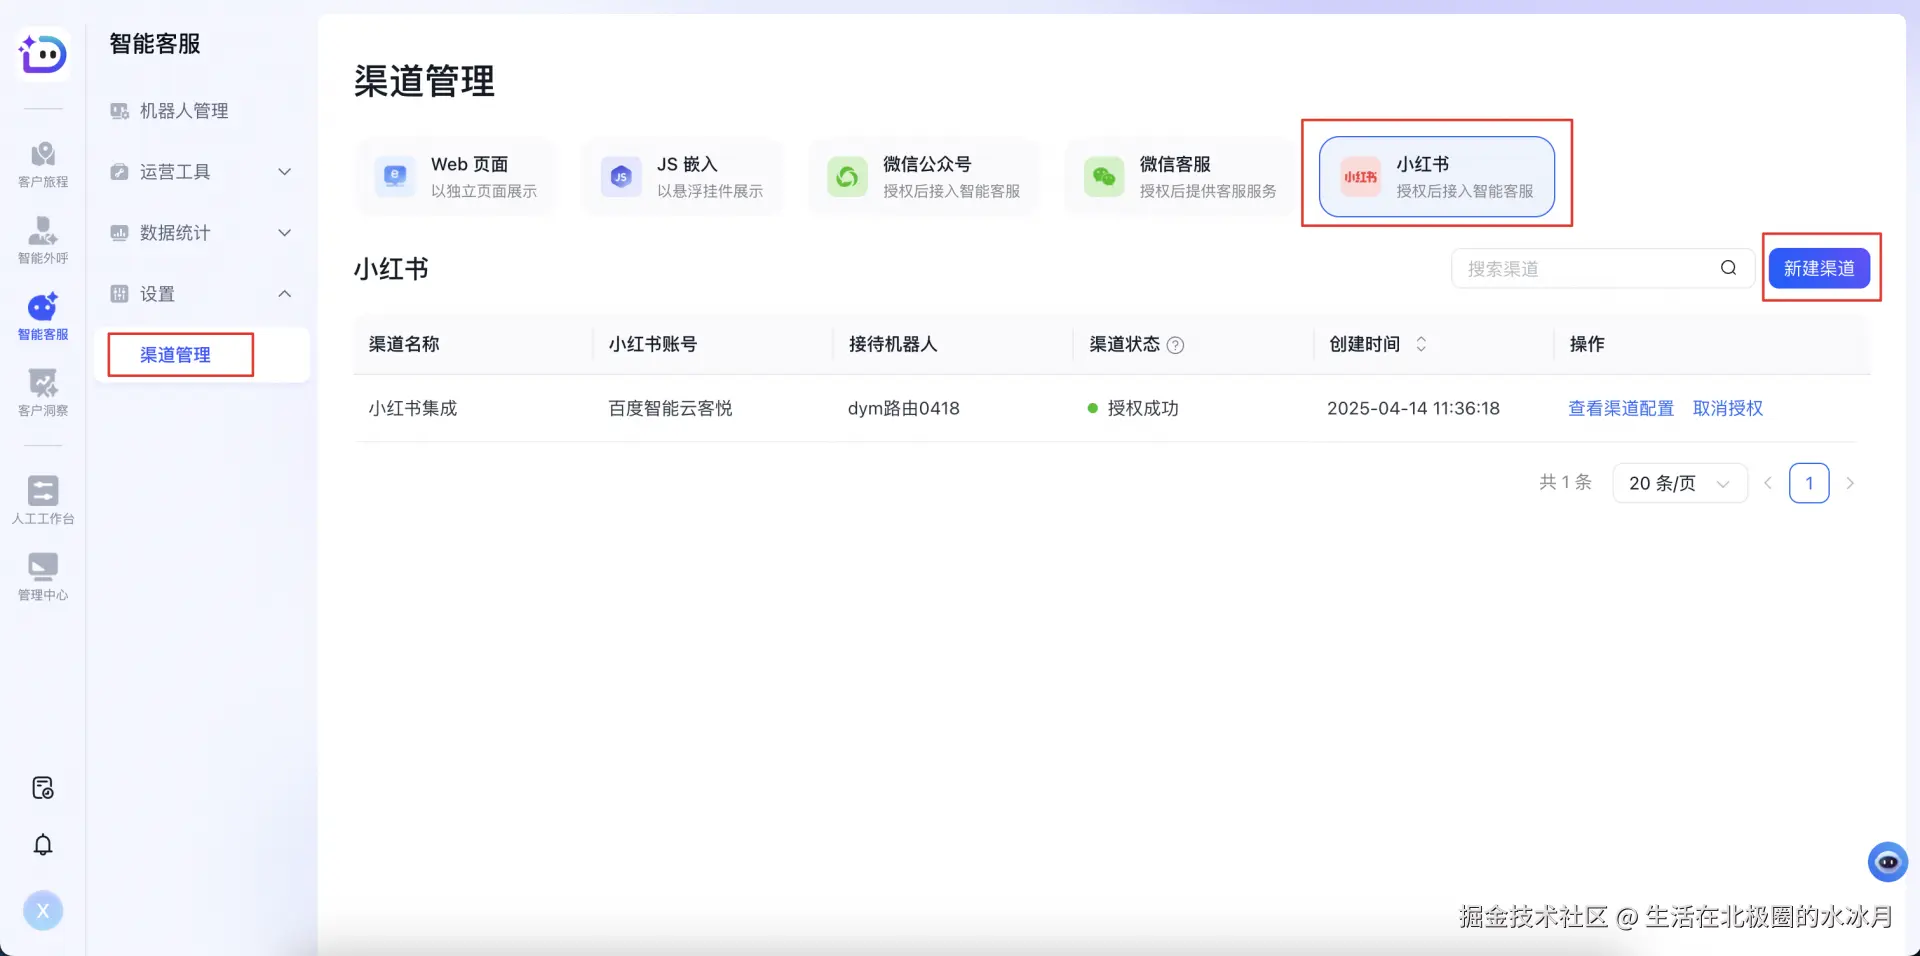1920x956 pixels.
Task: Expand the 数据统计 submenu chevron
Action: pos(285,233)
